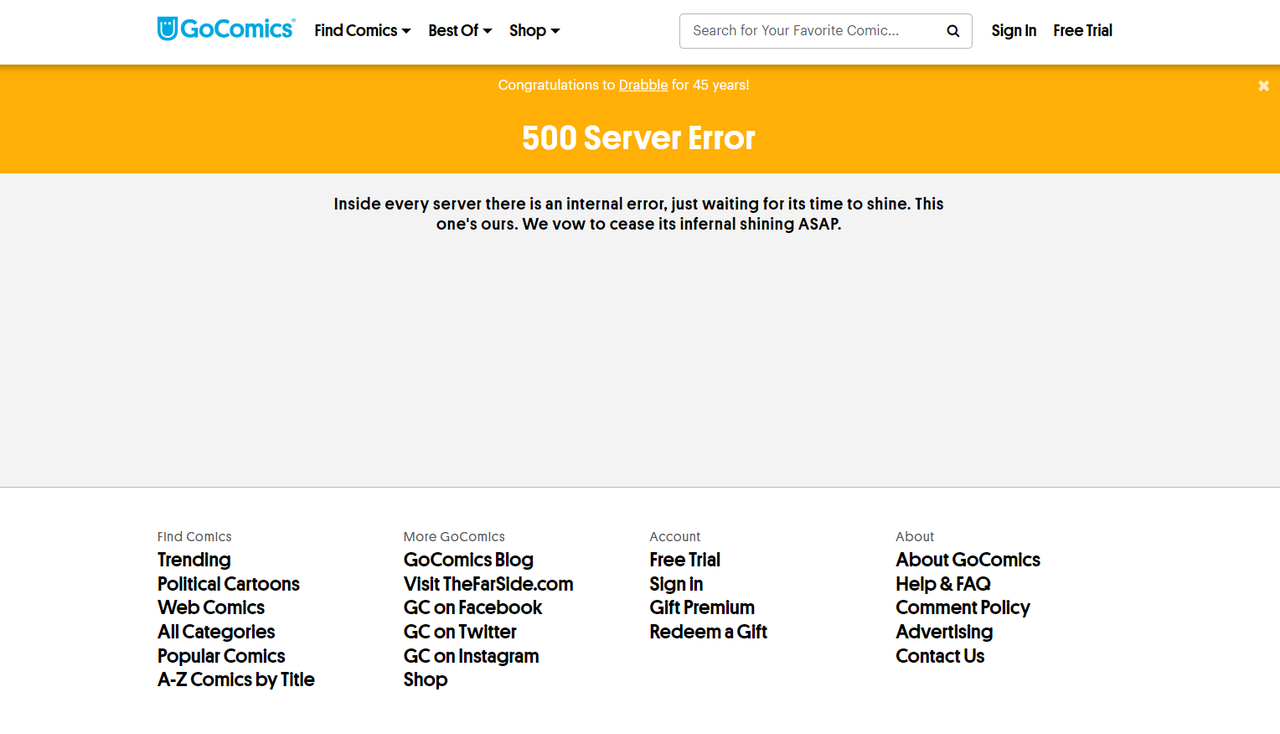Open GC on Instagram link

[x=471, y=656]
